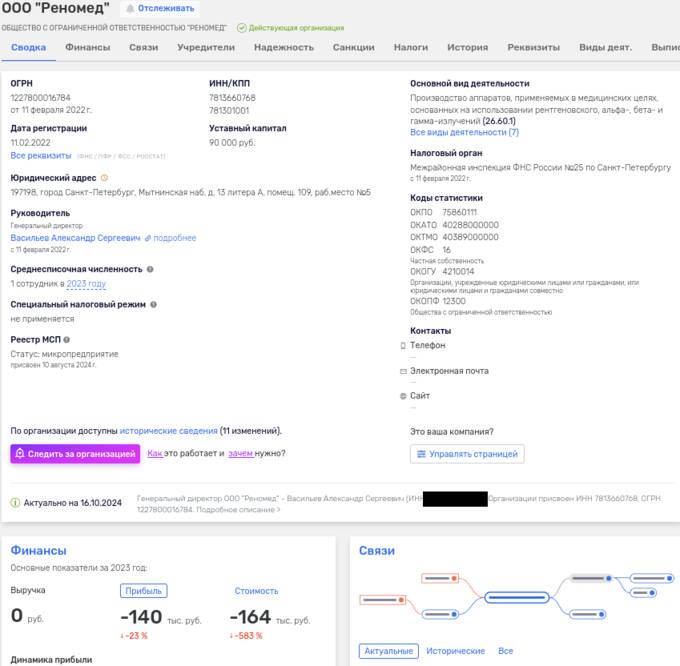Open the Виды деят. tab
680x666 pixels.
[x=605, y=47]
